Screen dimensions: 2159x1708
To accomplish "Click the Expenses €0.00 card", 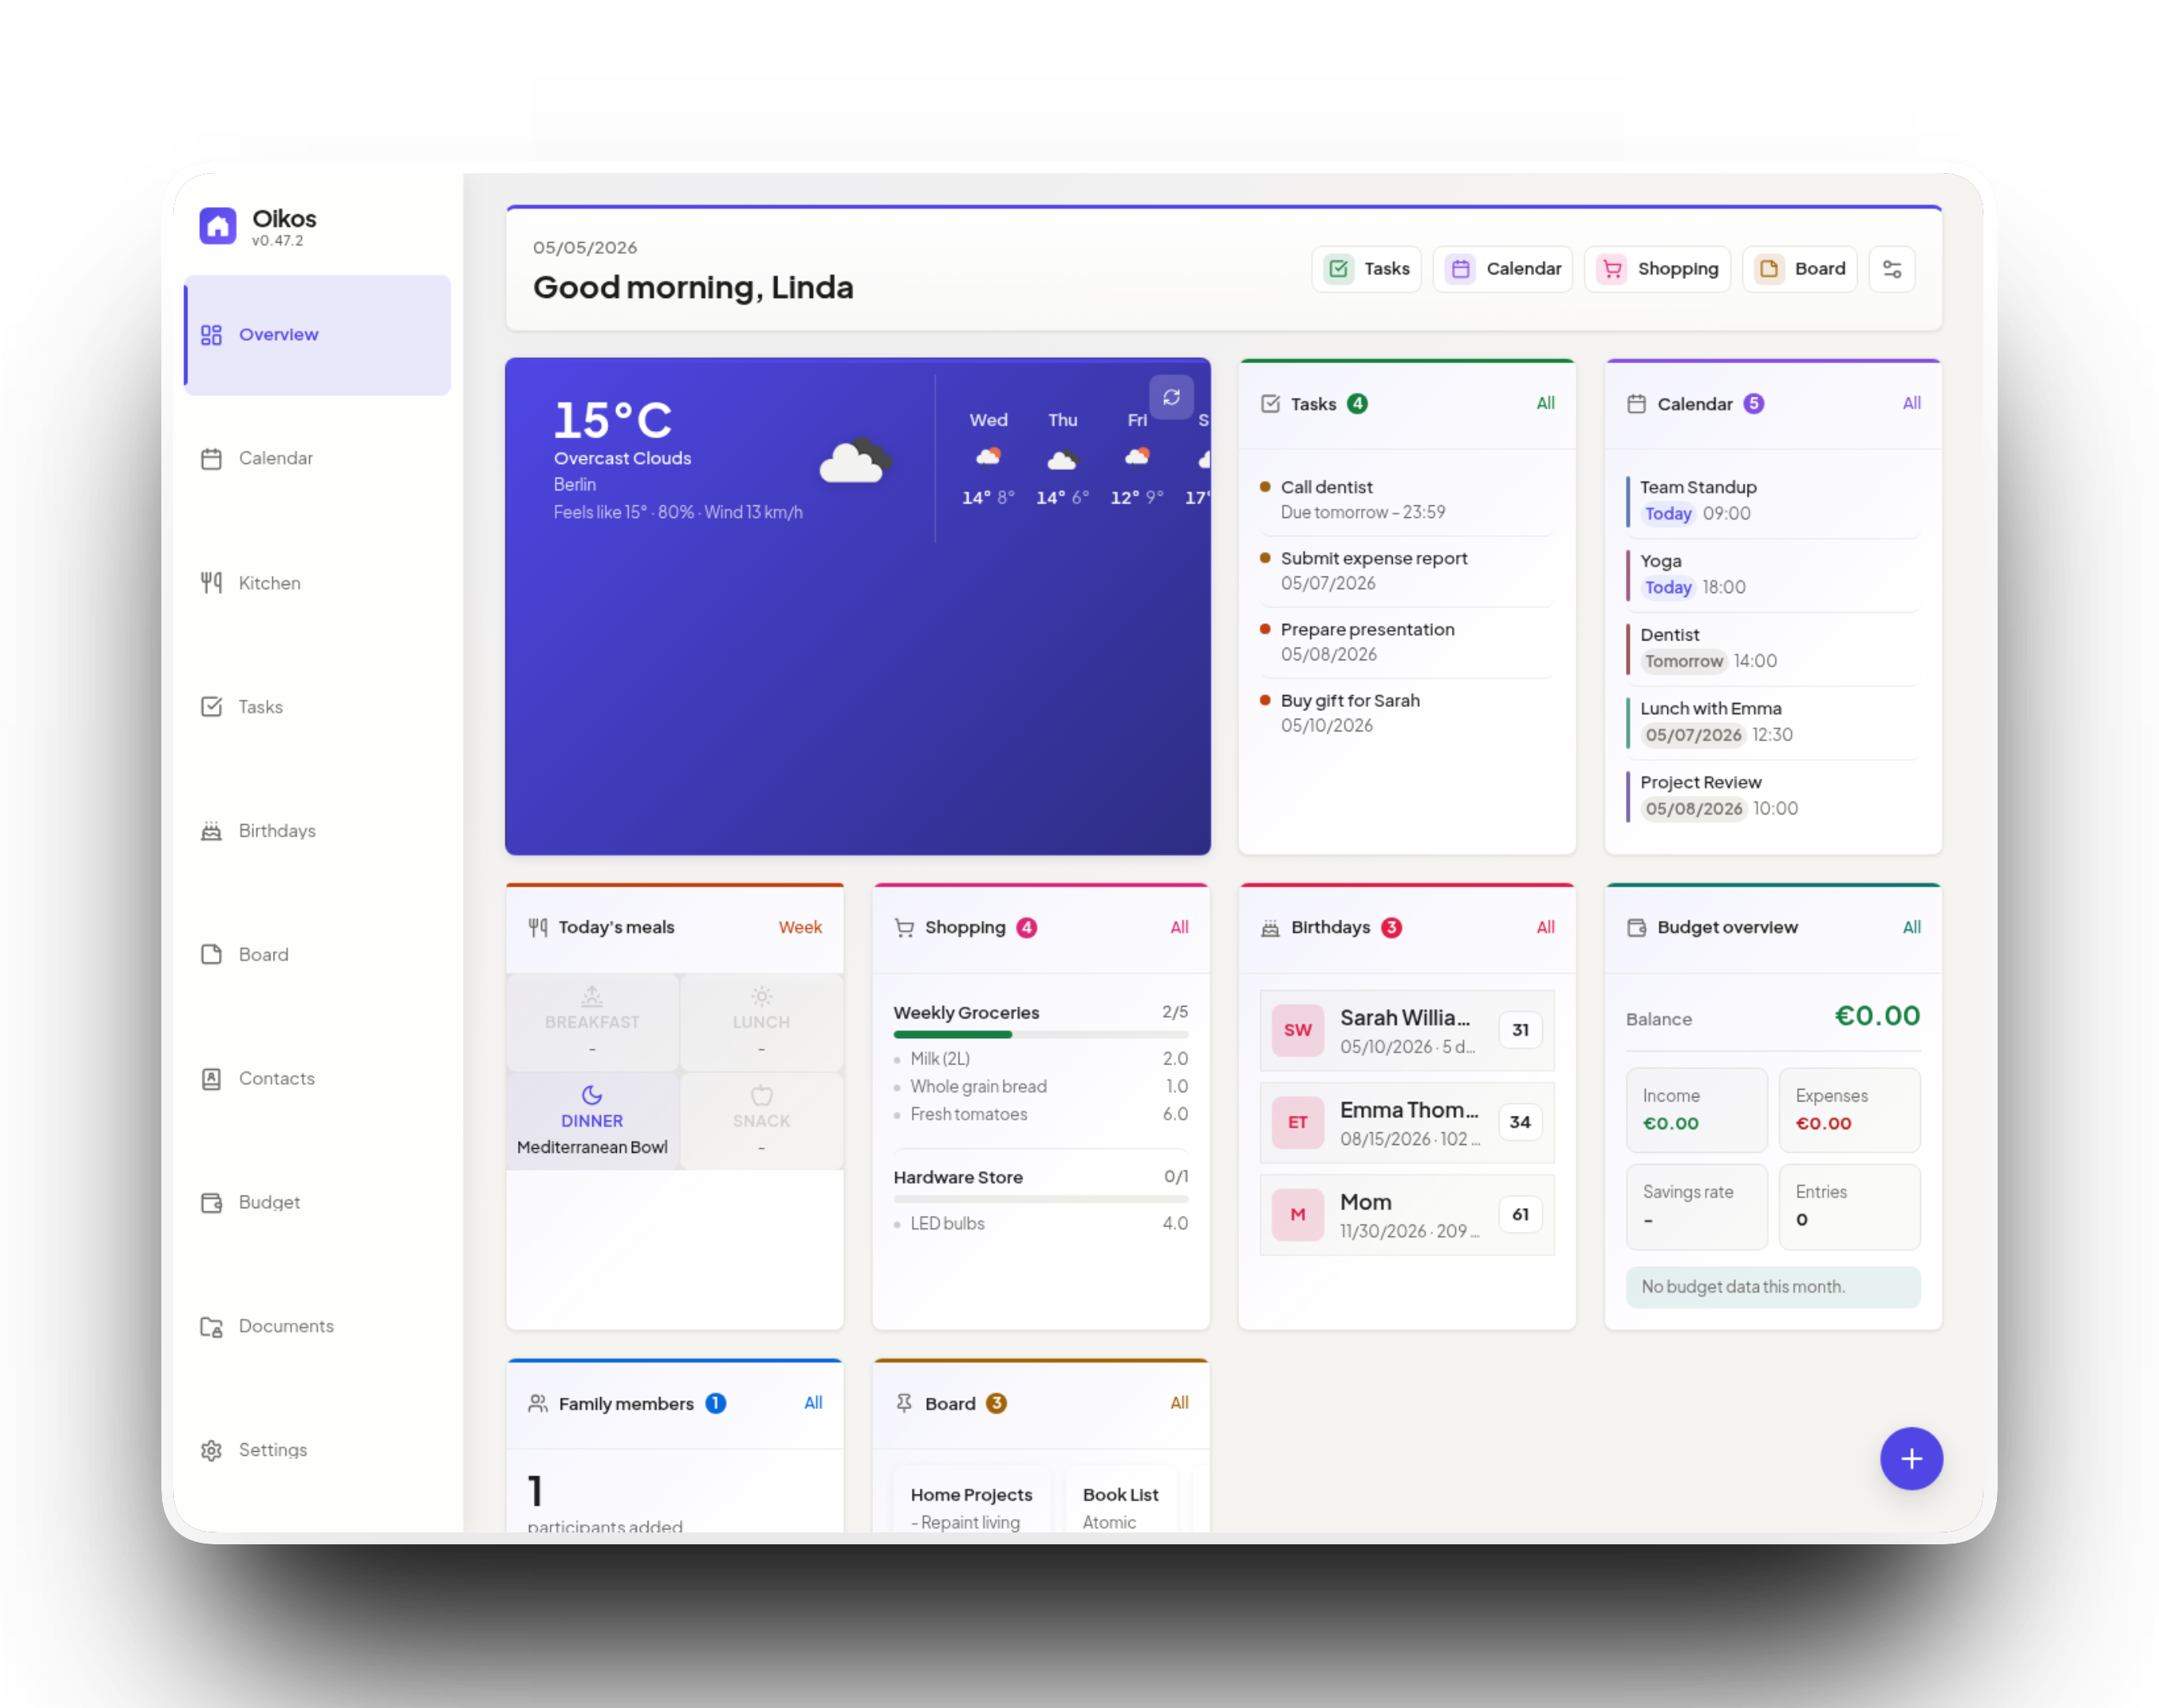I will click(x=1849, y=1110).
